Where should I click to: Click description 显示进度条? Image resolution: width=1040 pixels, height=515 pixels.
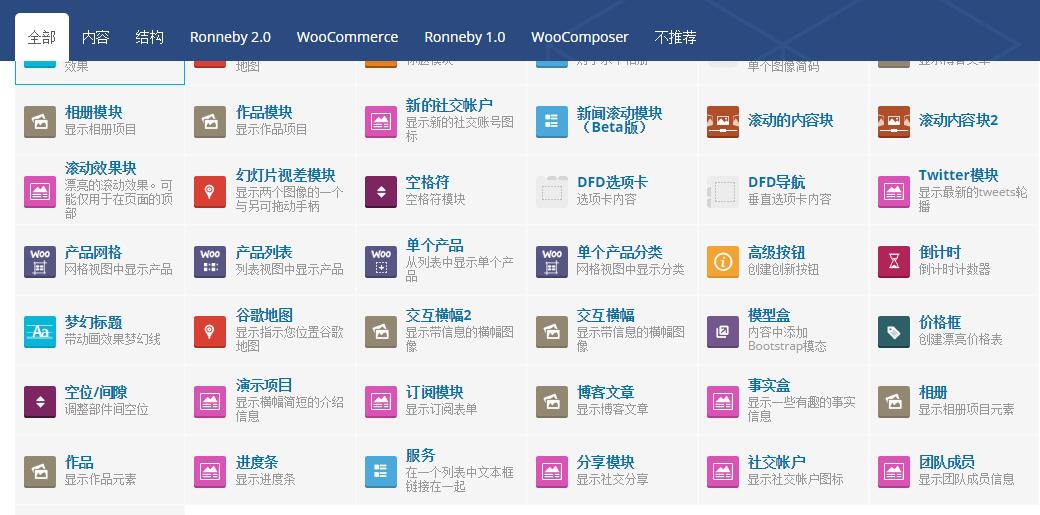tap(265, 479)
